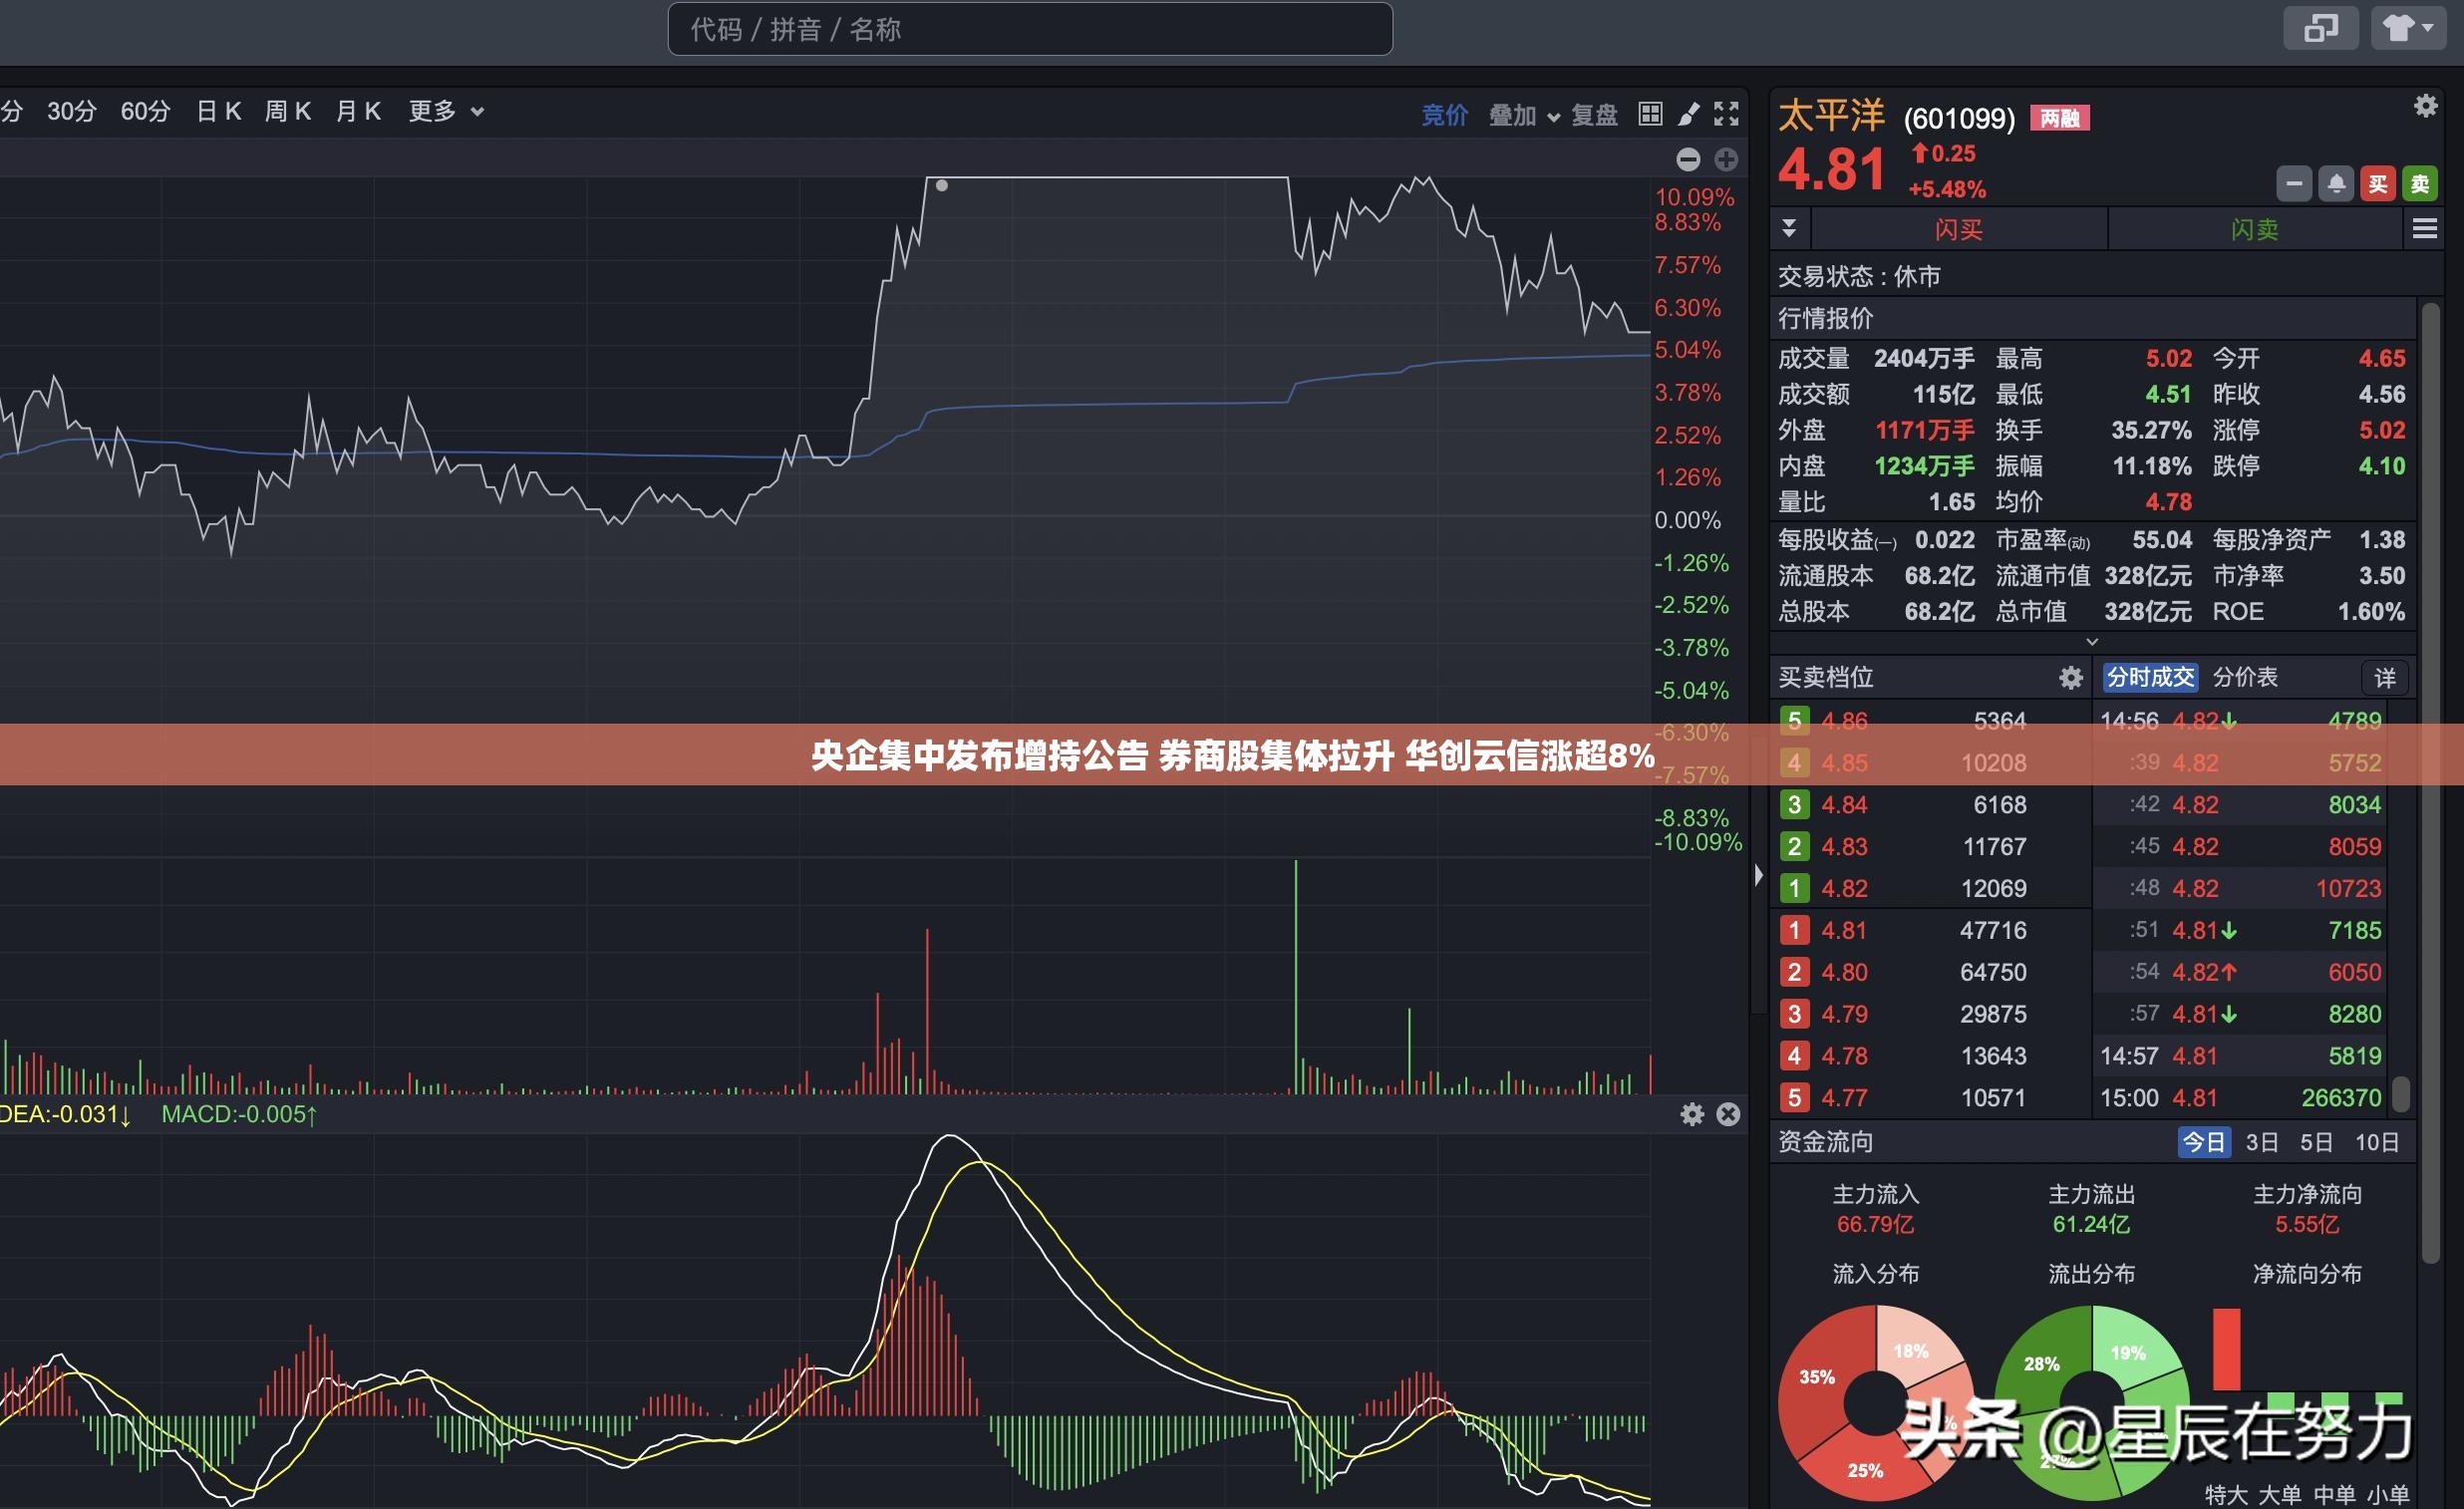Click the window restore icon at top right

tap(2320, 28)
